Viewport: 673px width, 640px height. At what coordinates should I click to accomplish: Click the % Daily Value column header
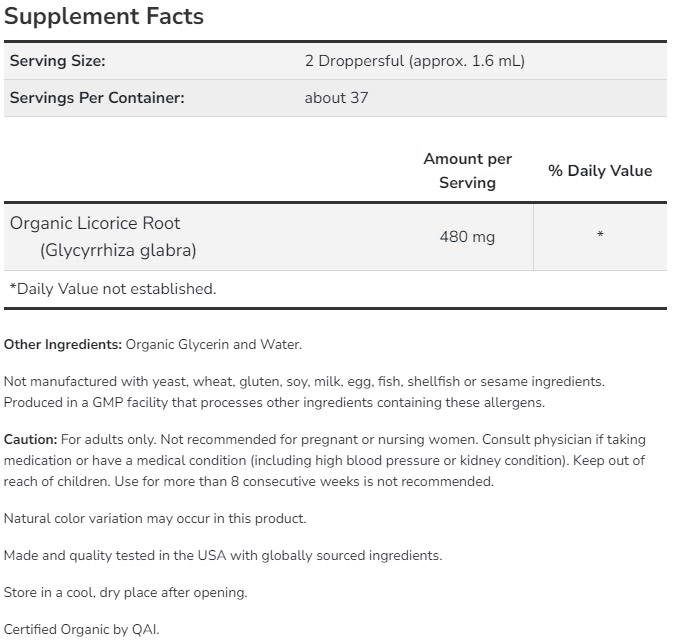(x=599, y=171)
